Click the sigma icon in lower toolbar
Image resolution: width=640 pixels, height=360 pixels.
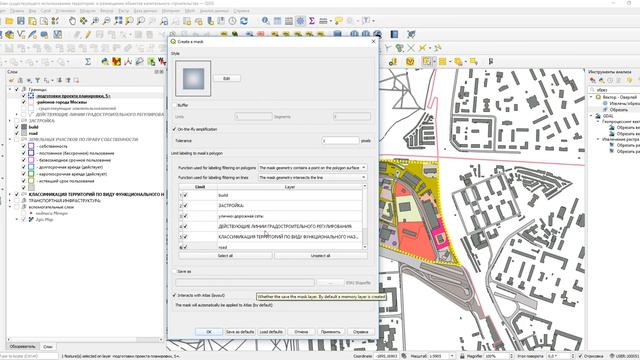click(88, 62)
